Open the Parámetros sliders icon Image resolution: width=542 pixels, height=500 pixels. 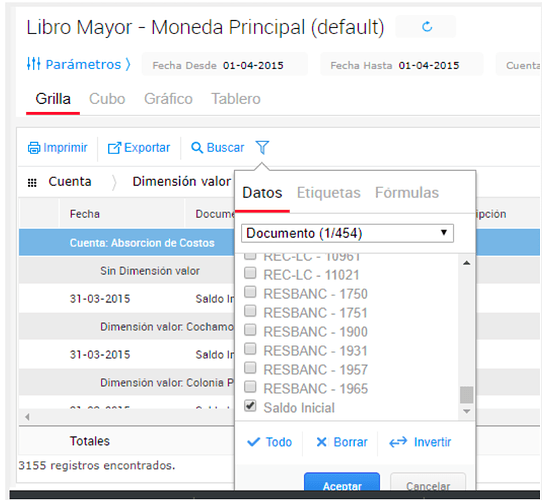[34, 64]
